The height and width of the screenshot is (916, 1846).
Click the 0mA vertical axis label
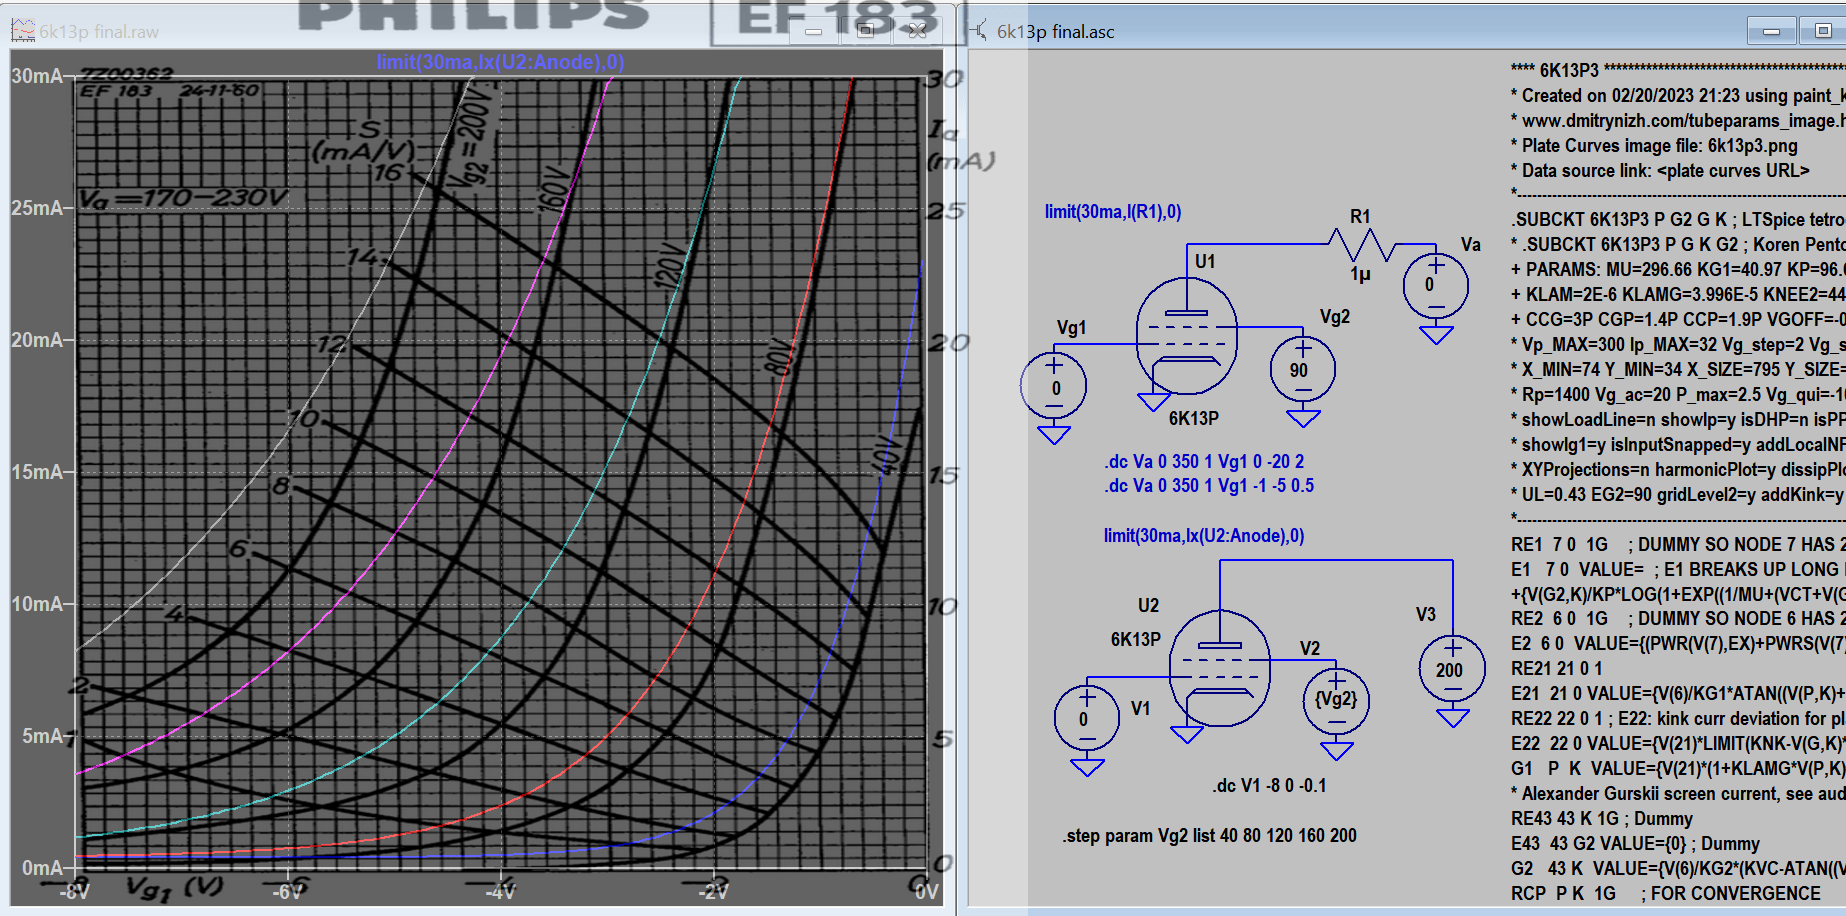click(43, 868)
